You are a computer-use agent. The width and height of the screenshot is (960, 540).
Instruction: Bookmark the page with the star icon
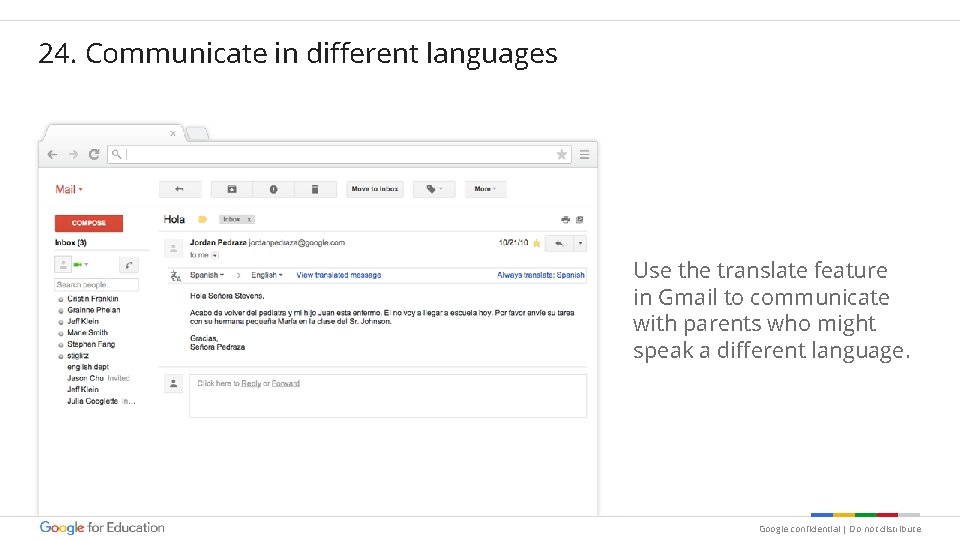click(x=561, y=154)
